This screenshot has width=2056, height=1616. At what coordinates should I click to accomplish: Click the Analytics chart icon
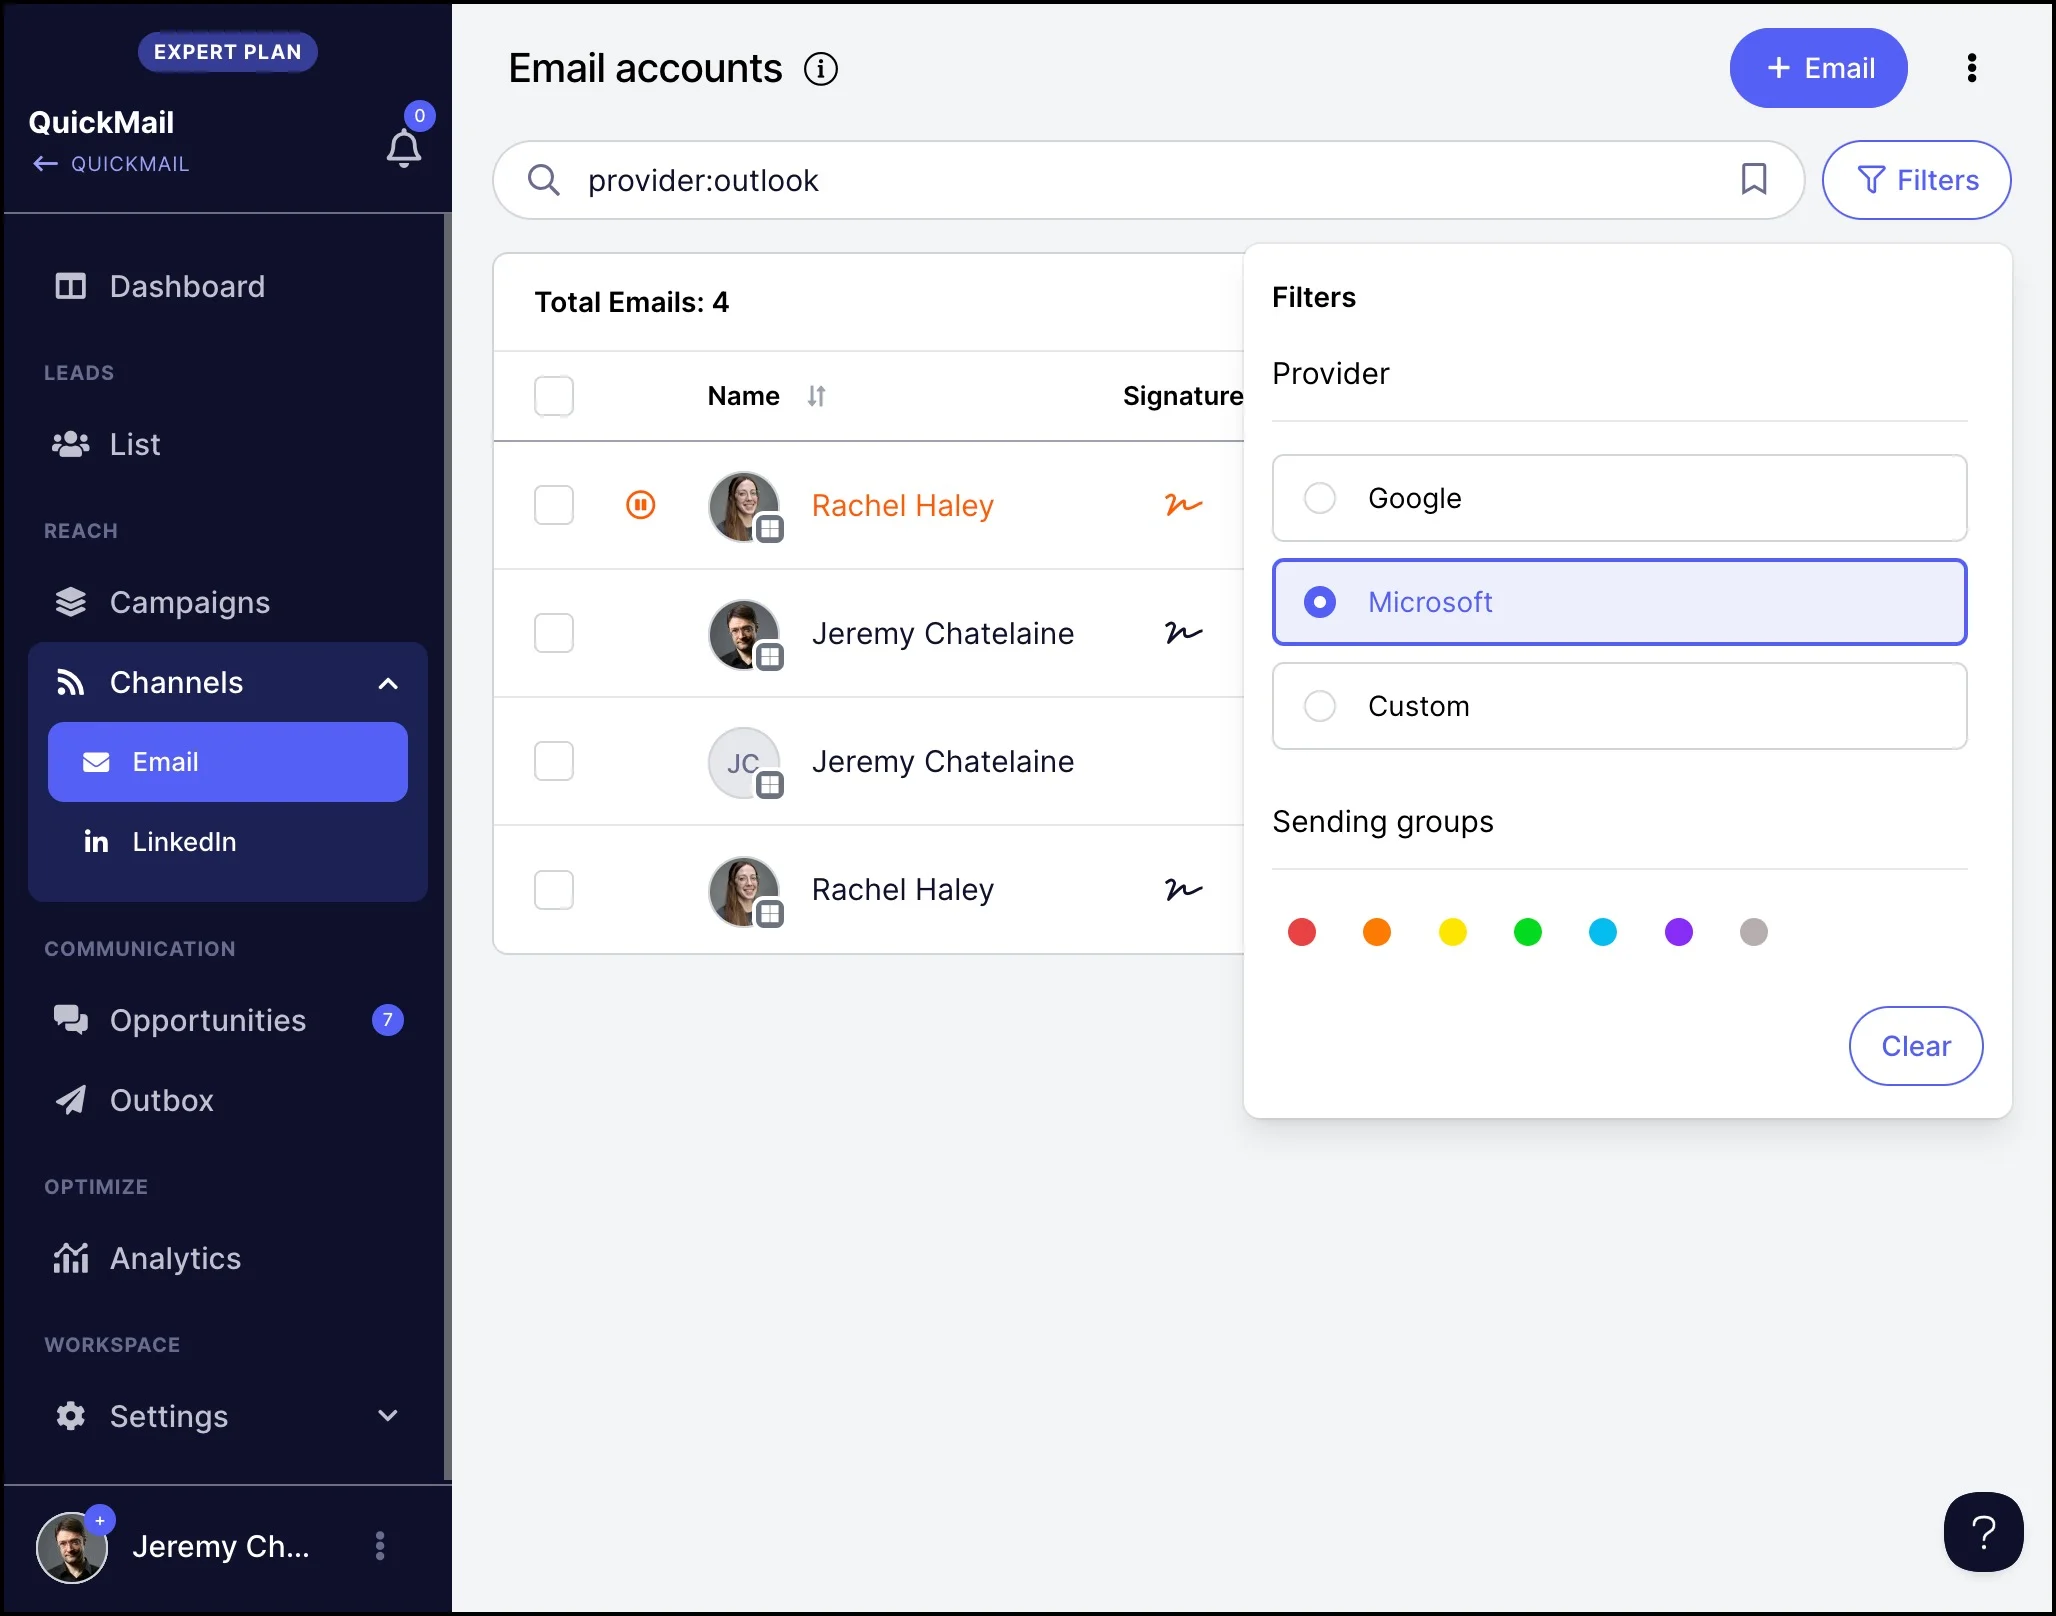coord(70,1258)
